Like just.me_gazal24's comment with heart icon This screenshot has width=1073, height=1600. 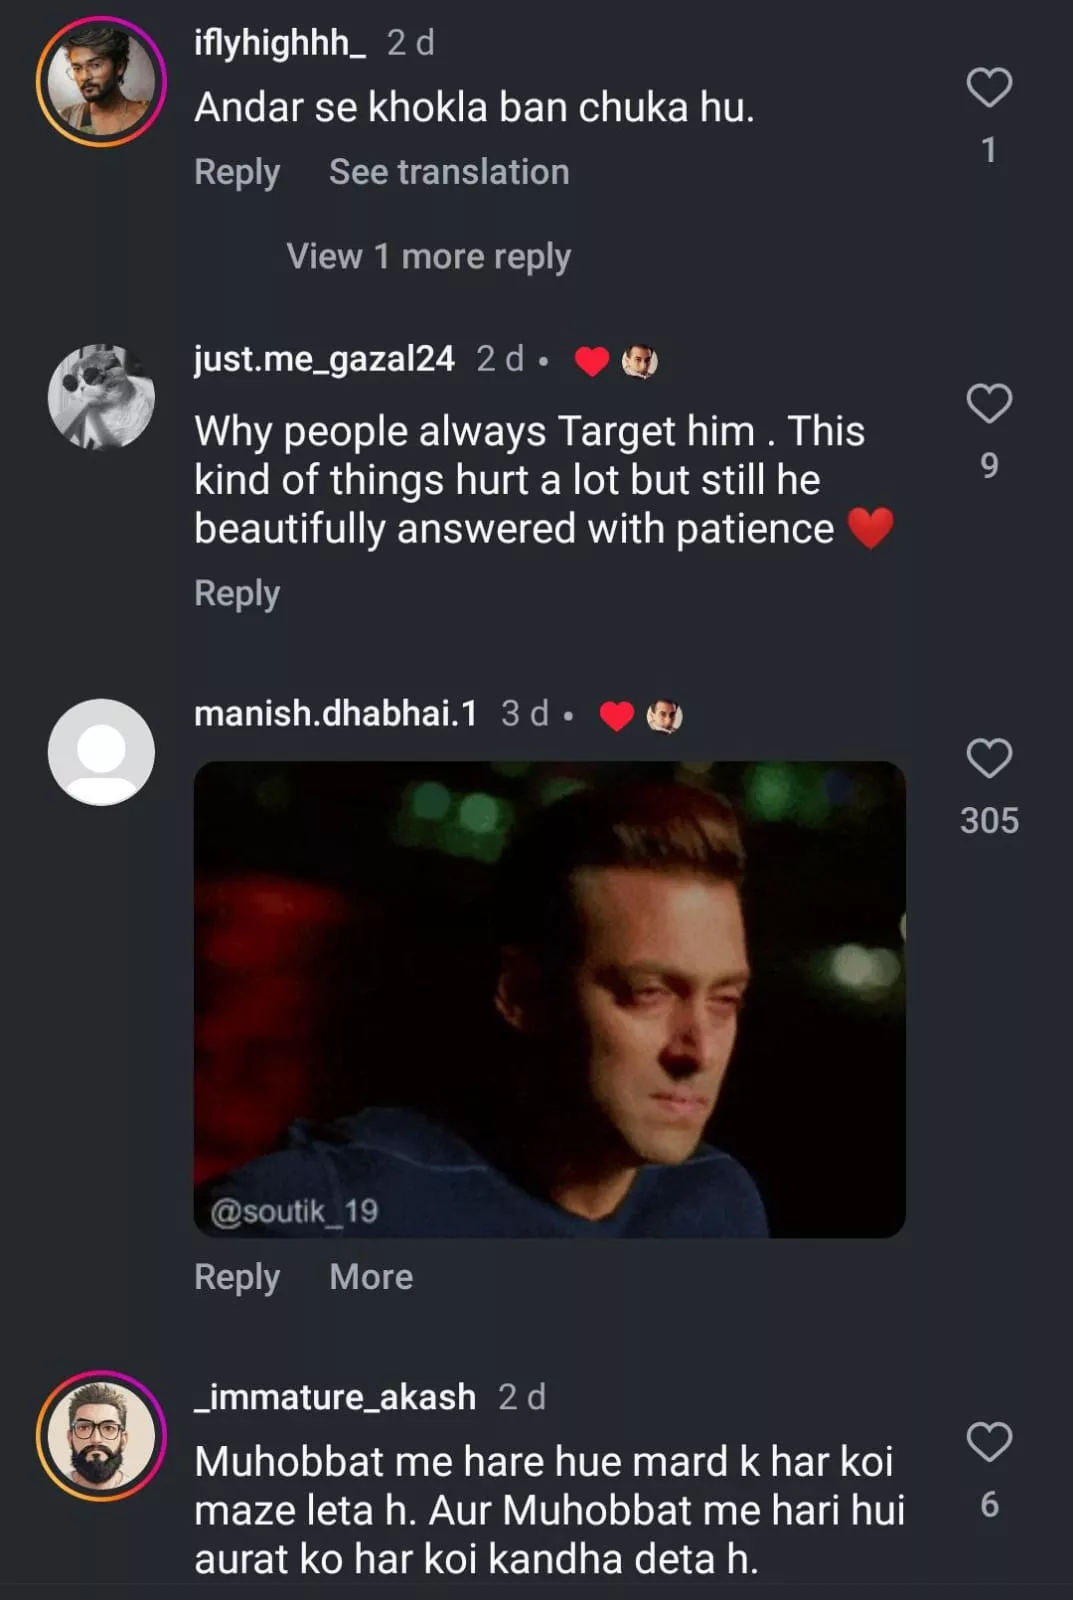[989, 404]
